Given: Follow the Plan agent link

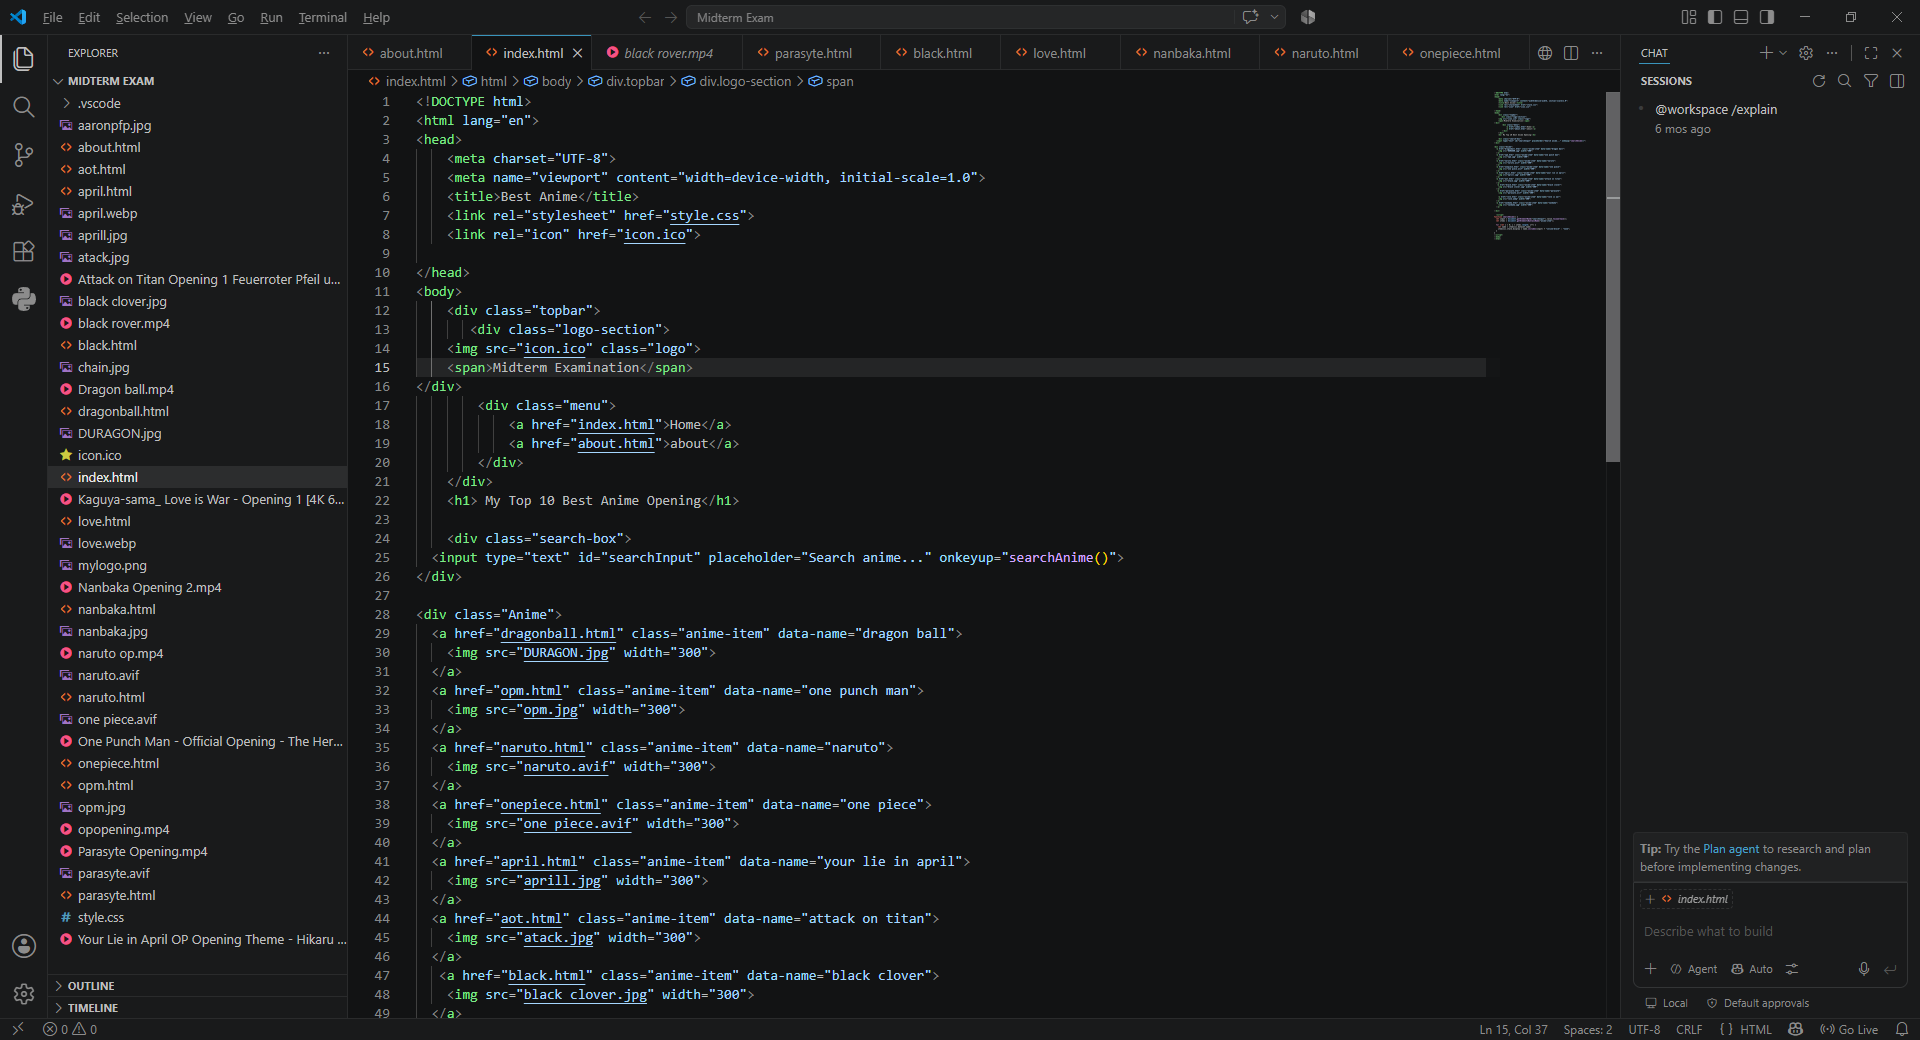Looking at the screenshot, I should [x=1731, y=849].
